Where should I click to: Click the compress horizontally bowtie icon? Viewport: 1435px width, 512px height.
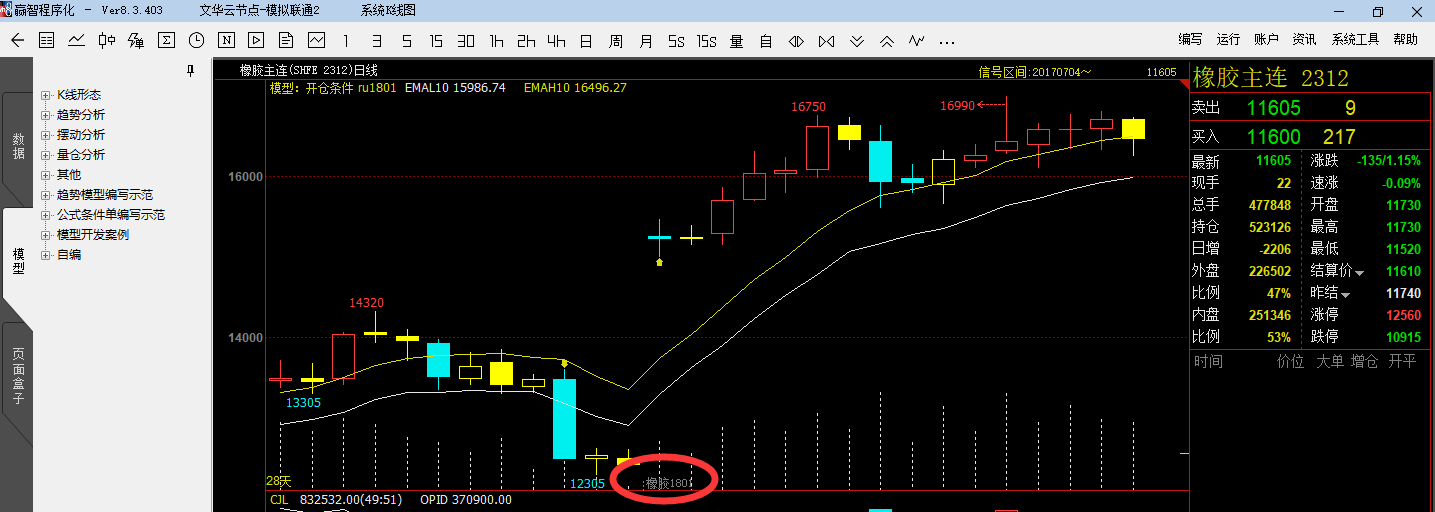826,41
